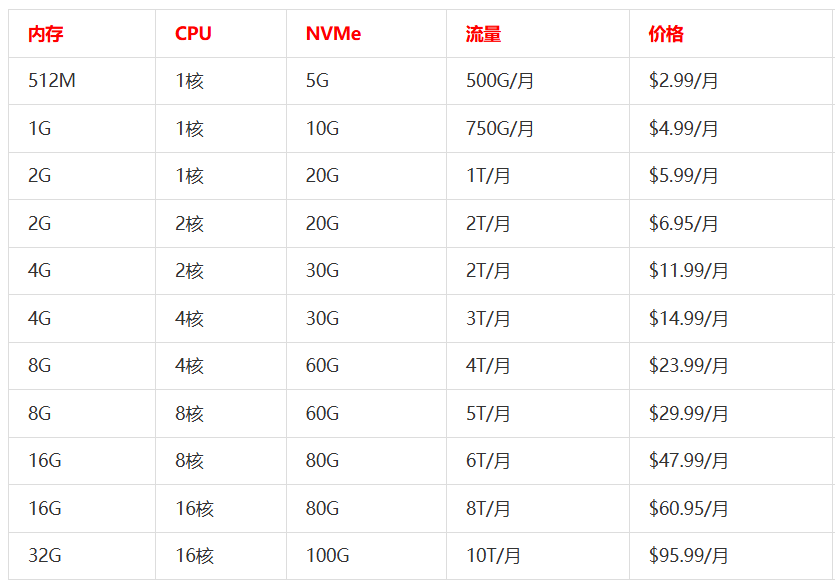The image size is (835, 587).
Task: Click the 价格 column header
Action: [666, 34]
